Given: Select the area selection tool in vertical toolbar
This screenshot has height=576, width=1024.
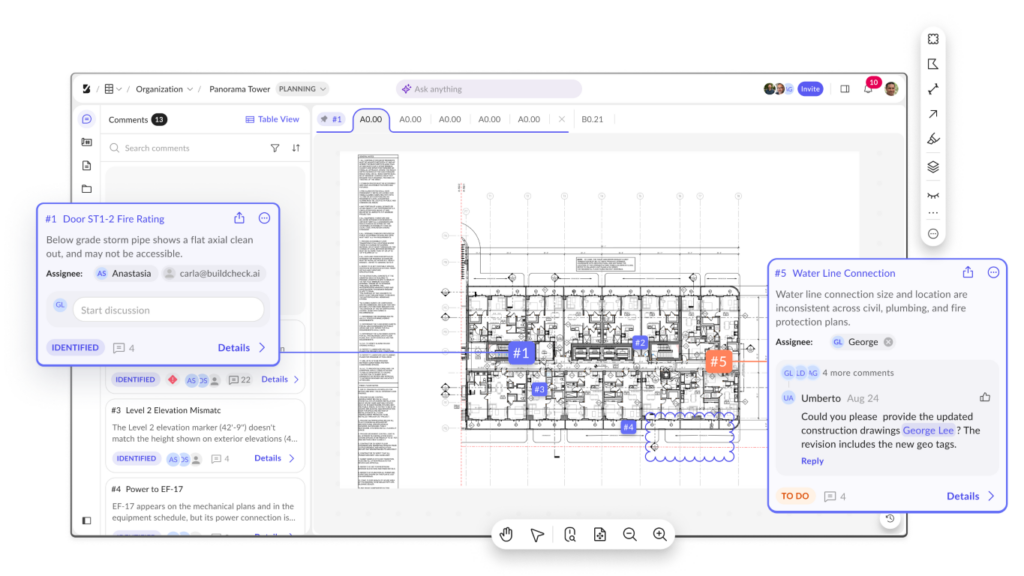Looking at the screenshot, I should click(932, 39).
